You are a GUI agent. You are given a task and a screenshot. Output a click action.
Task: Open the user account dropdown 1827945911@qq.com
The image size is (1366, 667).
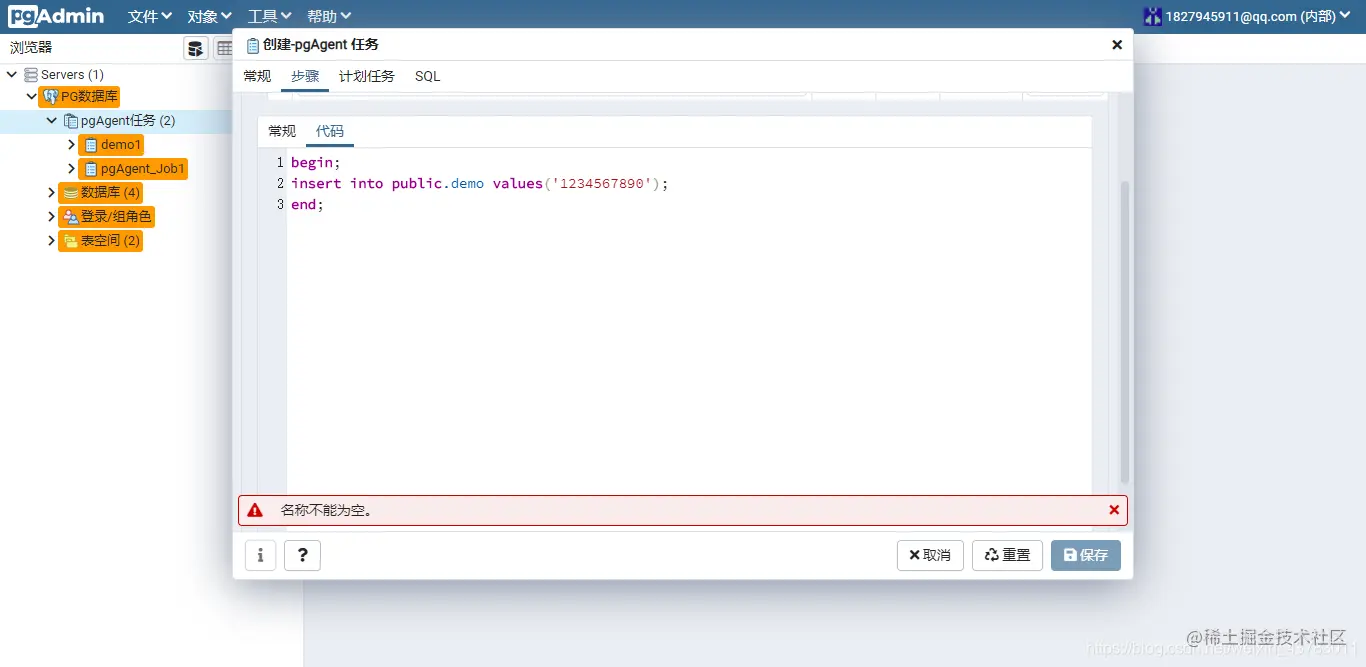1257,16
